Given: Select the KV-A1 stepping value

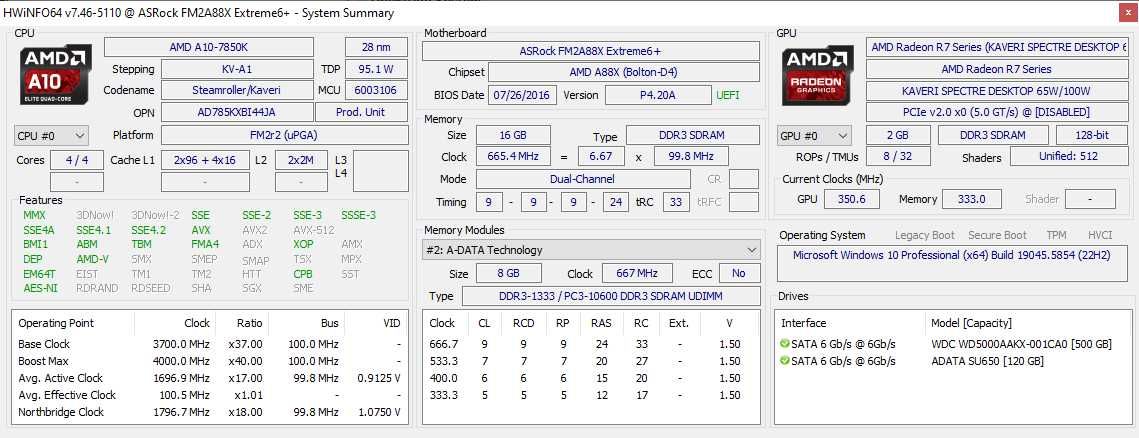Looking at the screenshot, I should click(237, 69).
